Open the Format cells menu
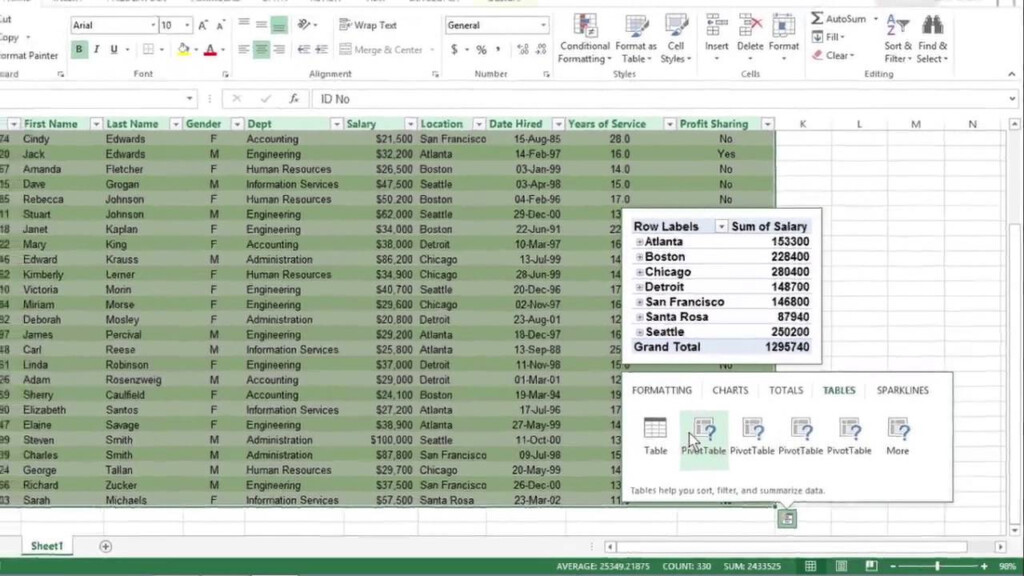The height and width of the screenshot is (576, 1024). (x=784, y=39)
